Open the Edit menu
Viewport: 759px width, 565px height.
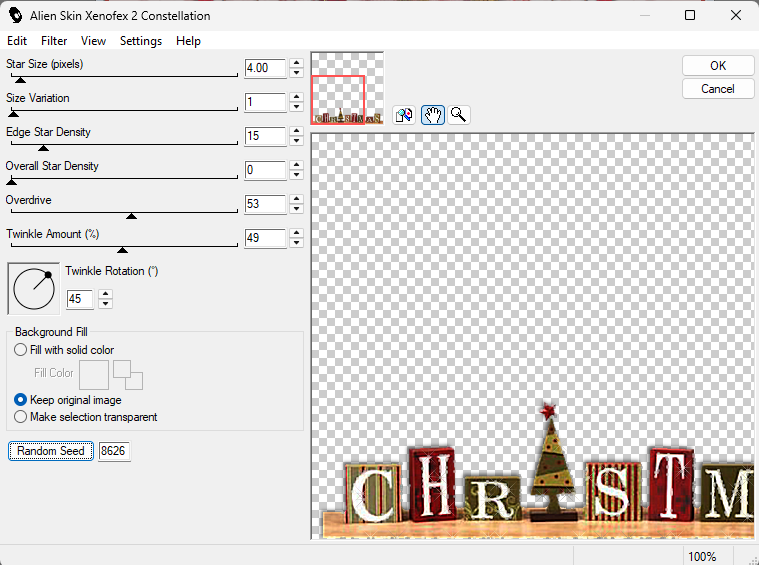17,41
